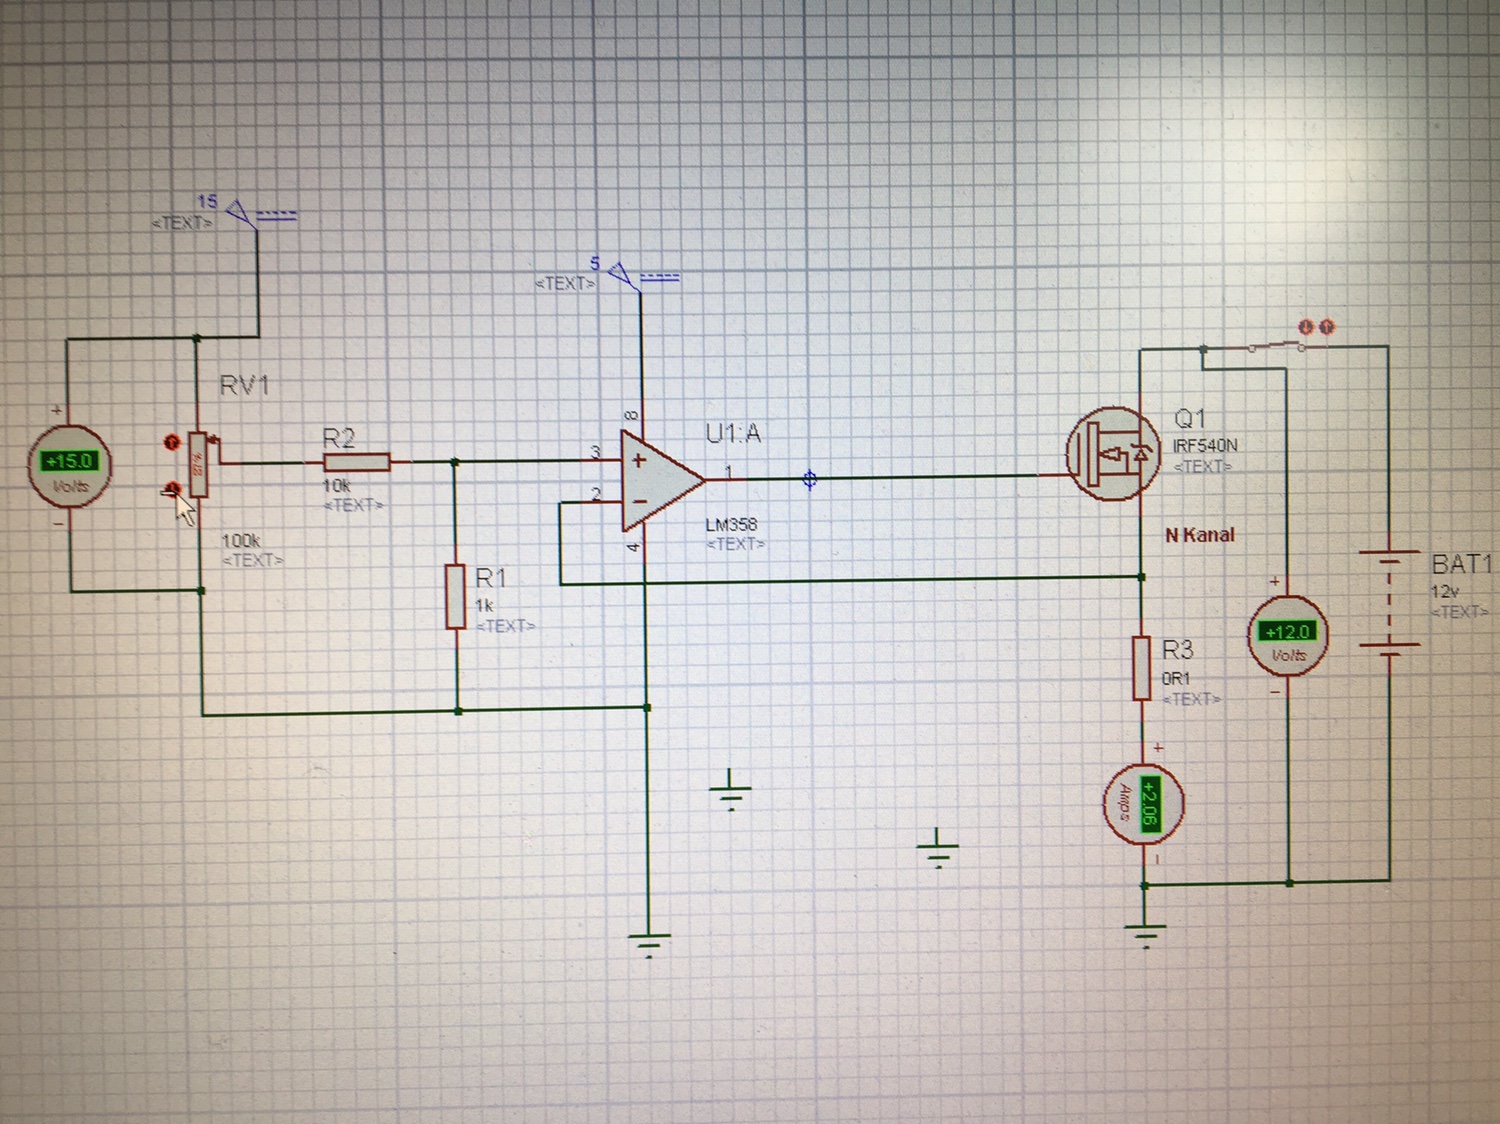Select the R2 10k resistor body
Screen dimensions: 1500x1124
pos(356,462)
